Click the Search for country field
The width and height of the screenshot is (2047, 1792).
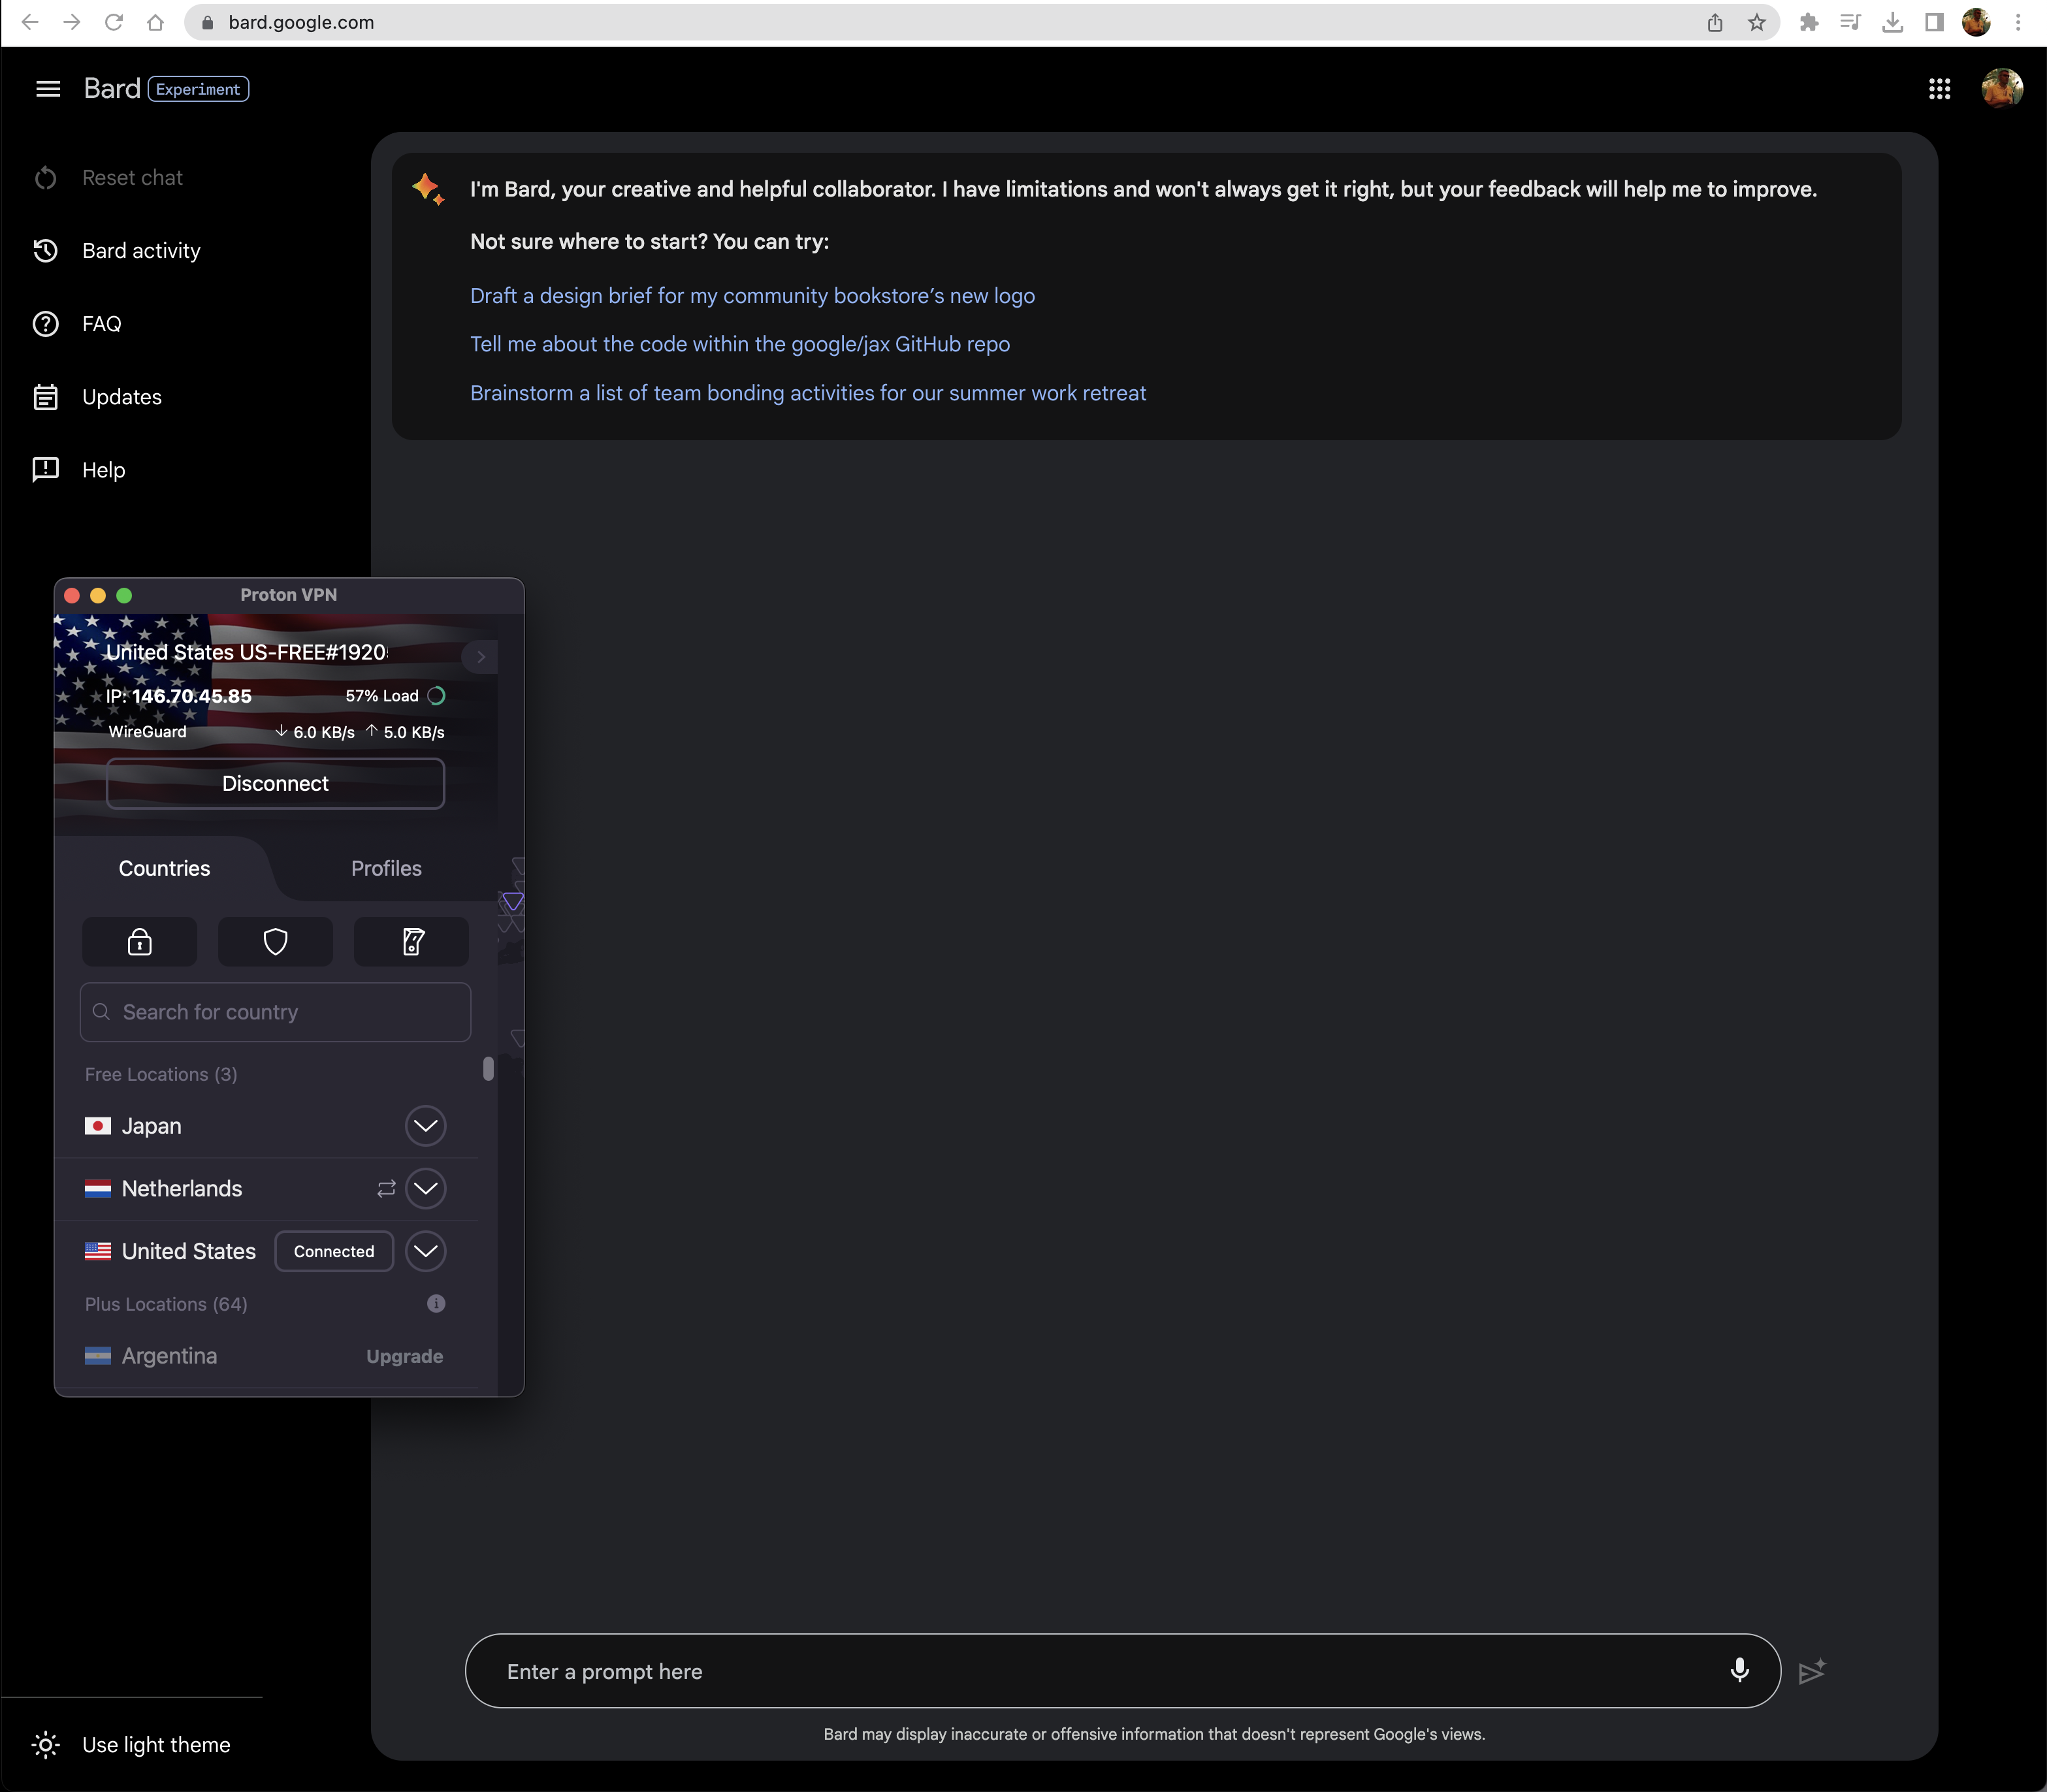point(275,1012)
